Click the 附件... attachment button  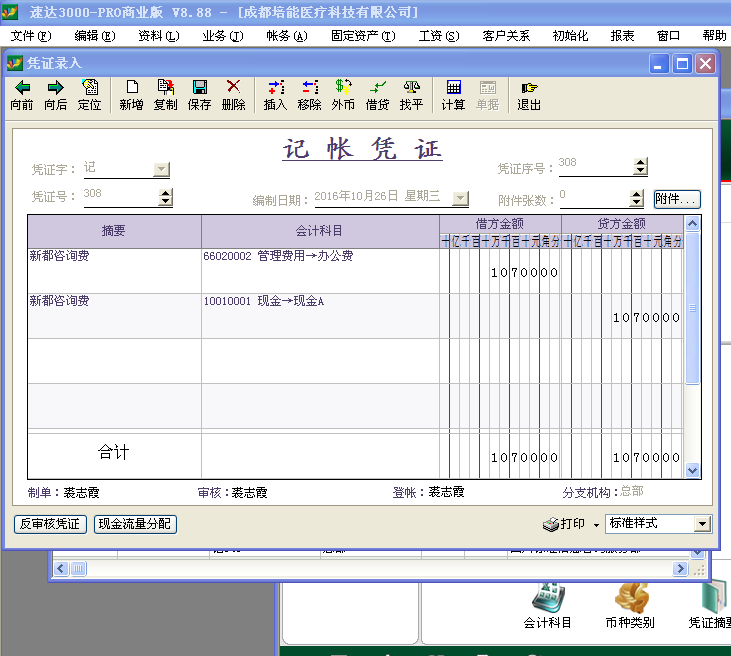[677, 199]
